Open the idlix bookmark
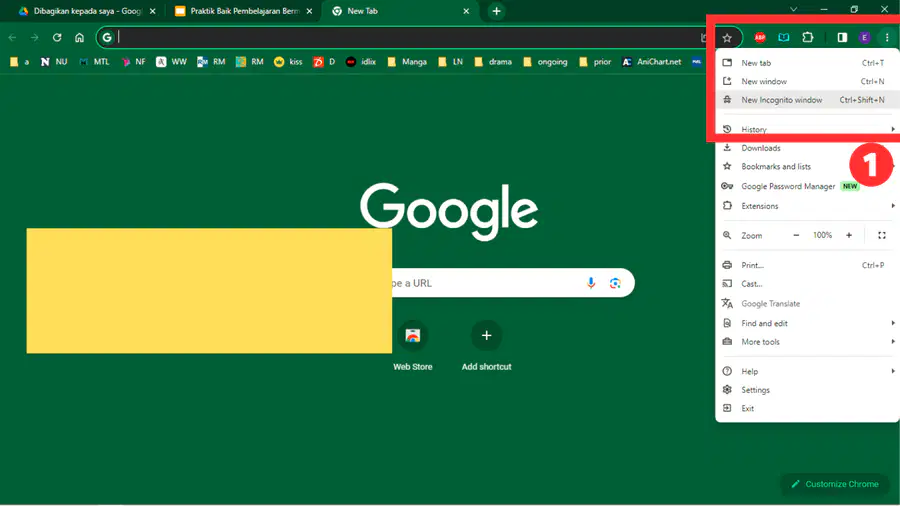 click(361, 62)
